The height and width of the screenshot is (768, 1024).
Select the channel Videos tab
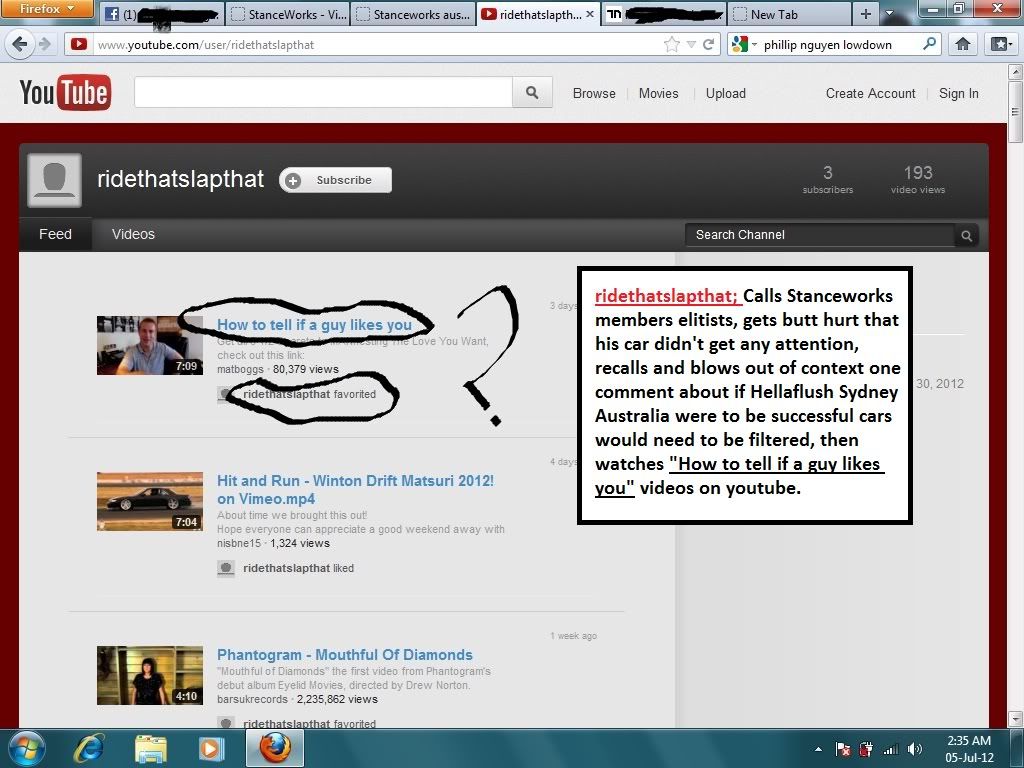(133, 234)
